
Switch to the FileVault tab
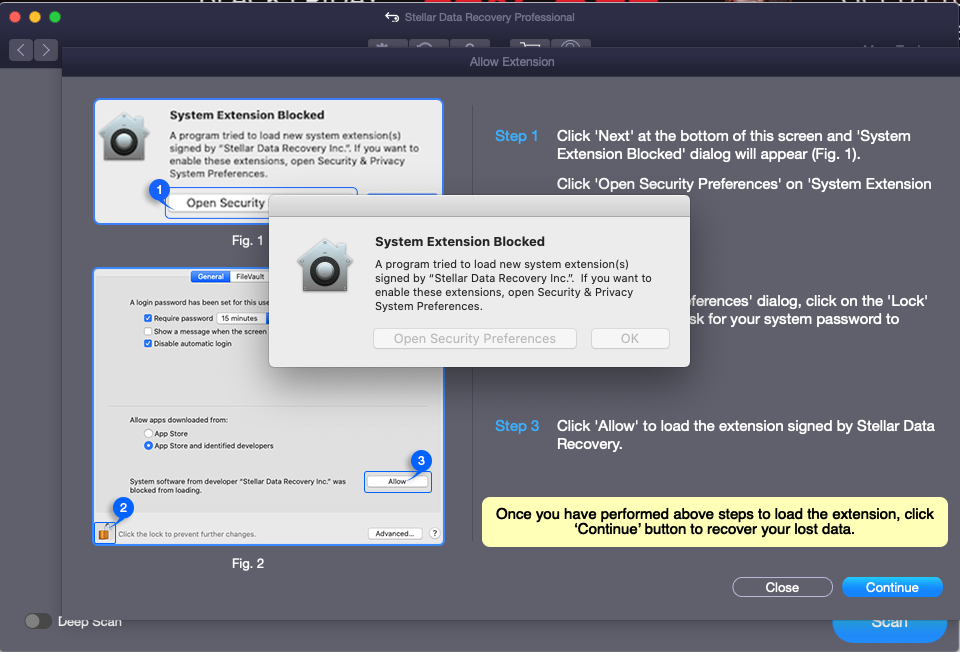(x=250, y=276)
